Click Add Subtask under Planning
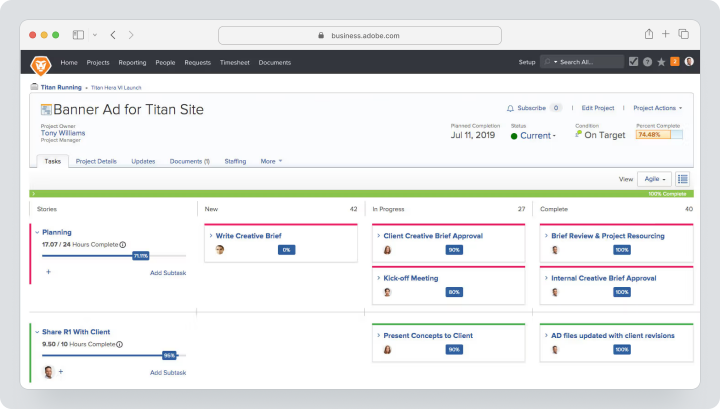 click(168, 273)
